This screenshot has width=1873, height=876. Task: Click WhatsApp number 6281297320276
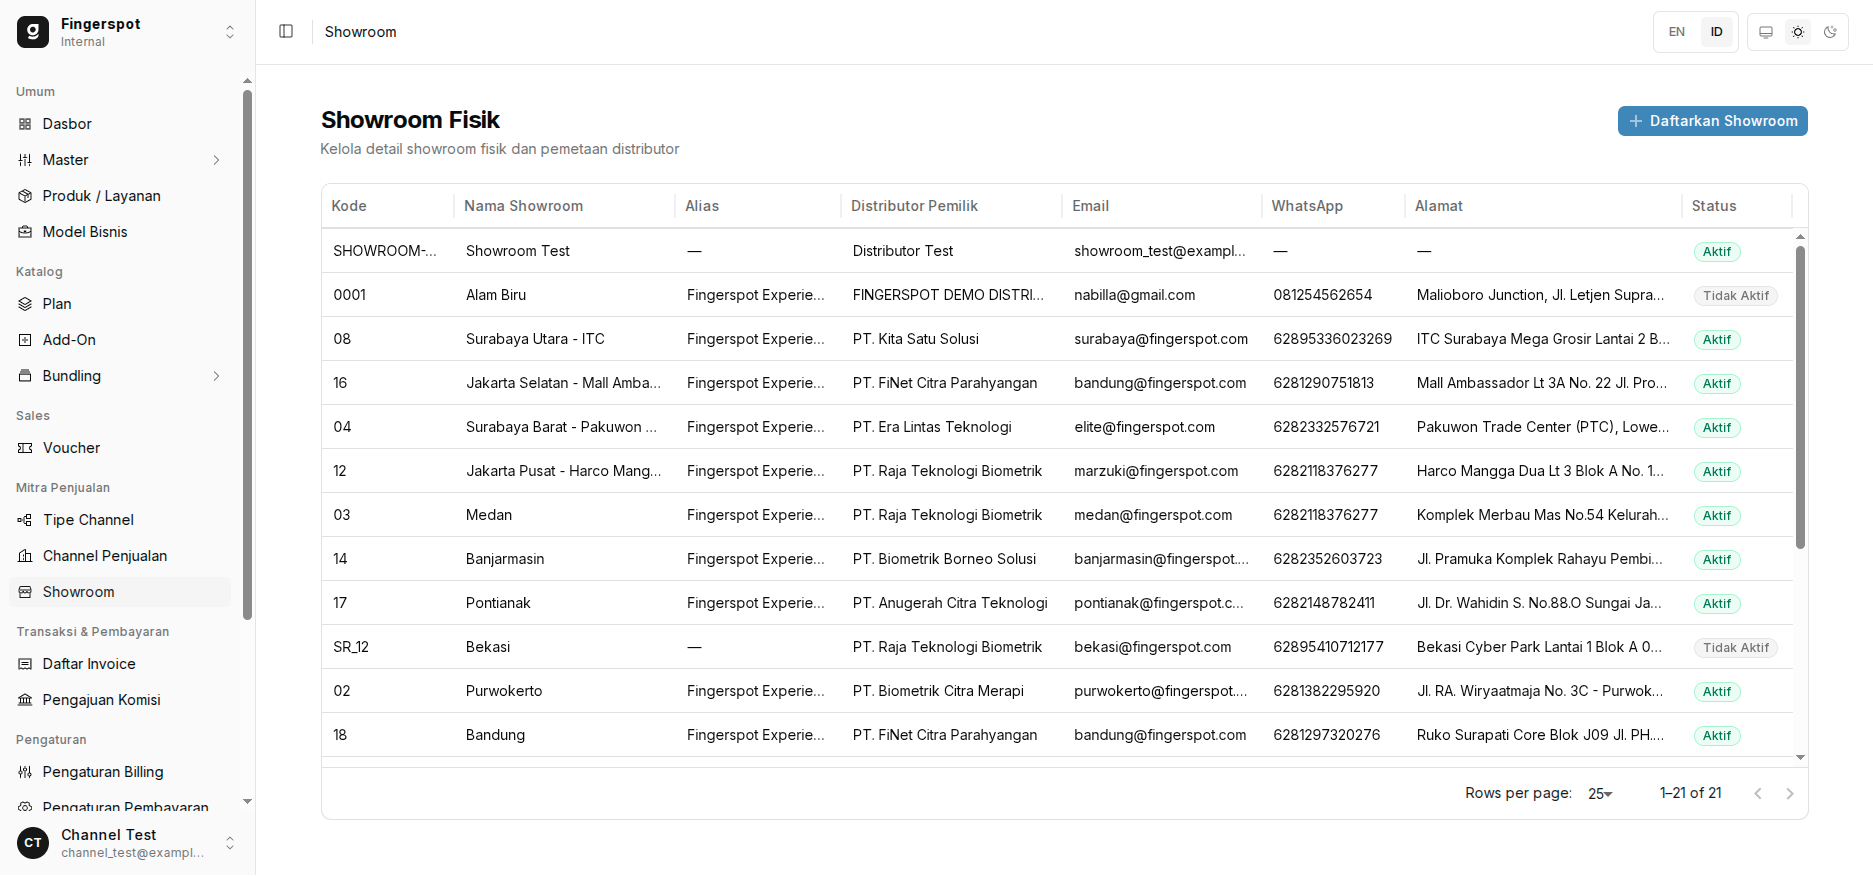tap(1326, 735)
